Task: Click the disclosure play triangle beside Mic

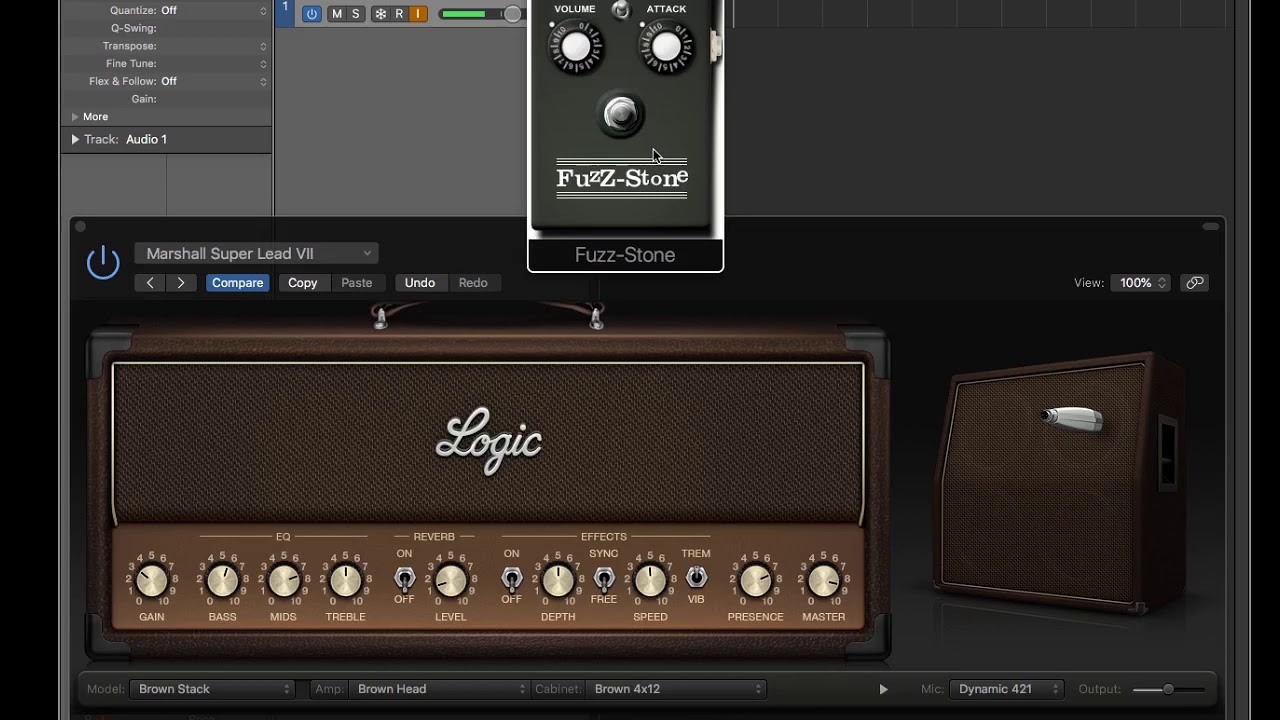Action: tap(883, 689)
